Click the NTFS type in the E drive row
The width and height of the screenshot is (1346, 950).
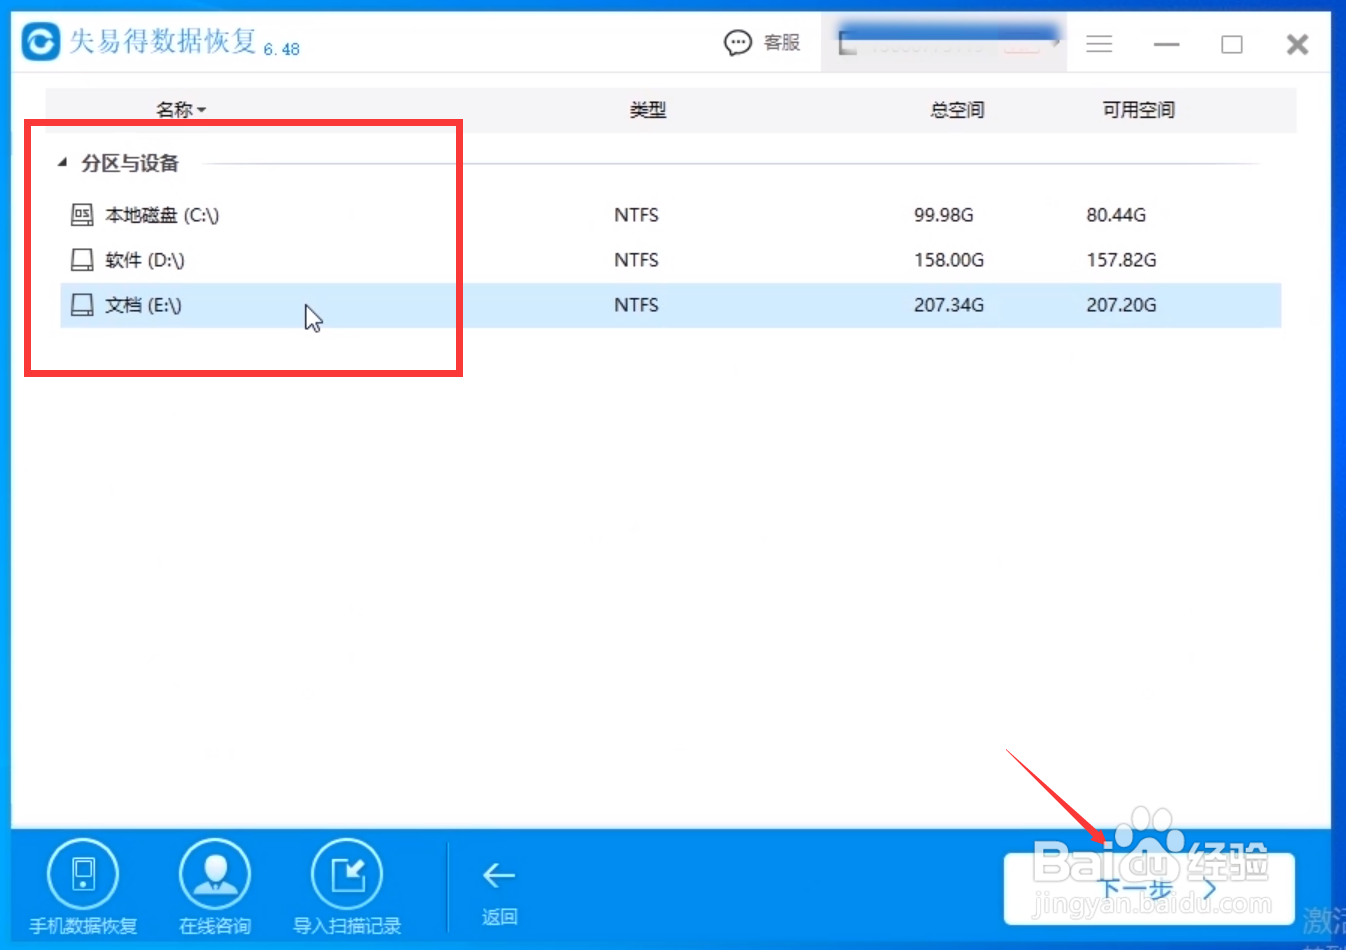[x=636, y=305]
